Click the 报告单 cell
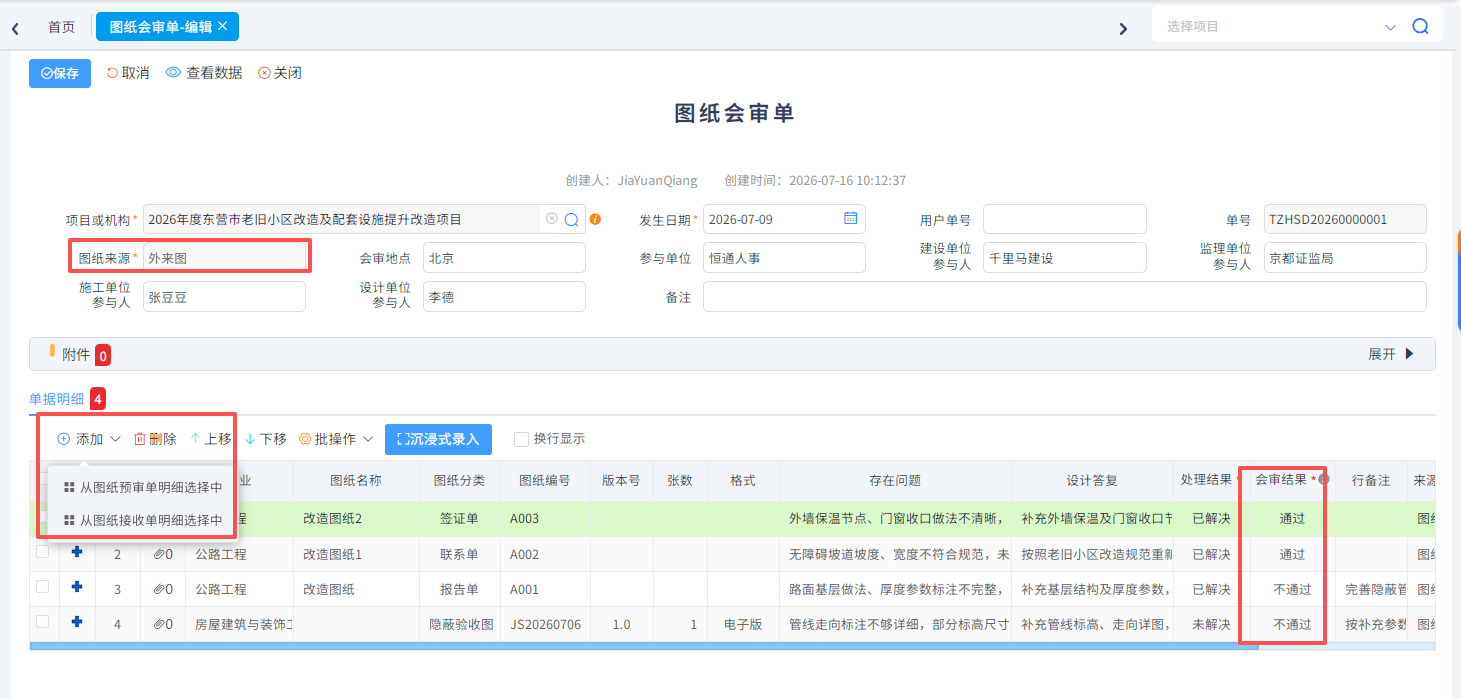This screenshot has height=699, width=1461. pyautogui.click(x=461, y=589)
